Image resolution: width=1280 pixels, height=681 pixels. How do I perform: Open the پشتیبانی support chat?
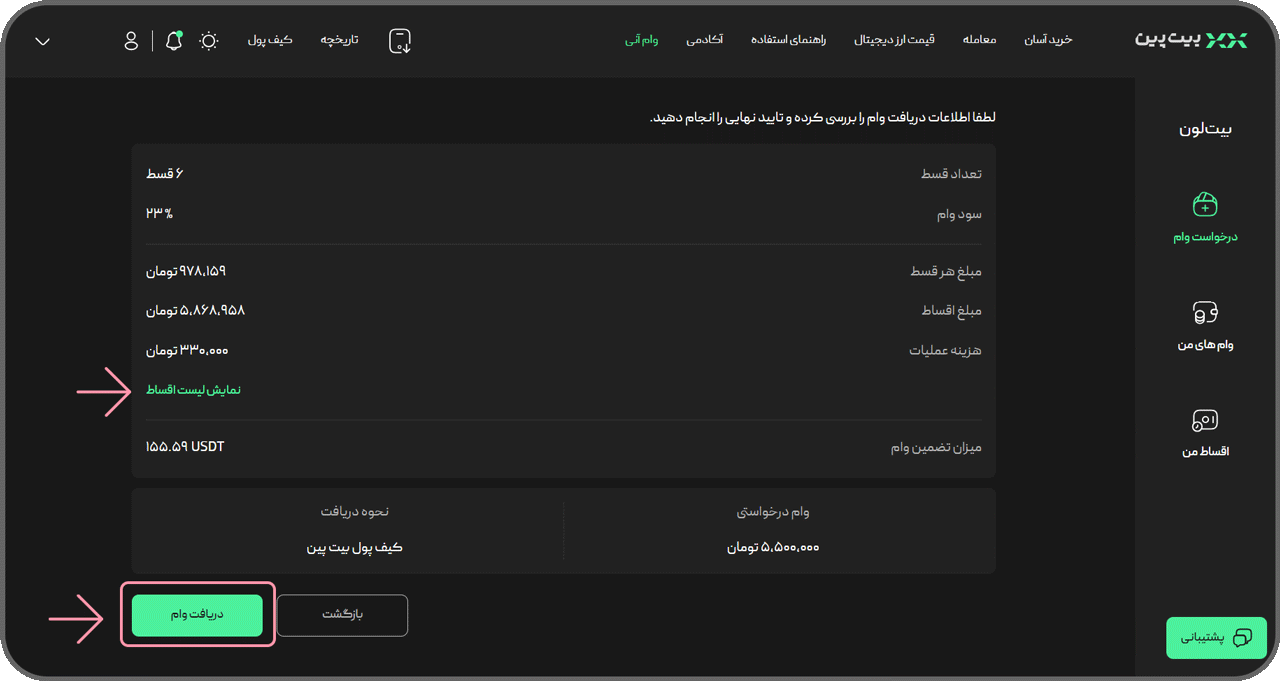1216,637
